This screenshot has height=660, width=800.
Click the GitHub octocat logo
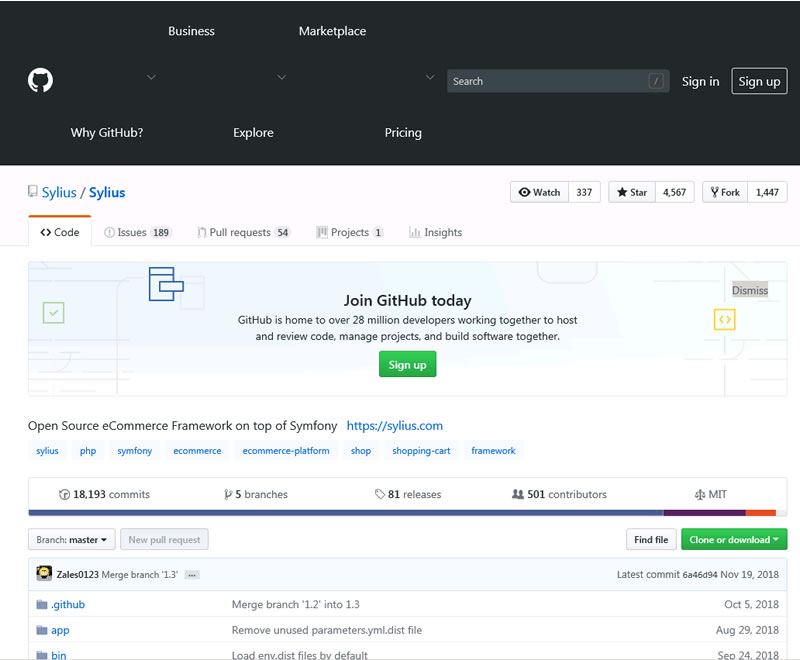click(x=39, y=80)
